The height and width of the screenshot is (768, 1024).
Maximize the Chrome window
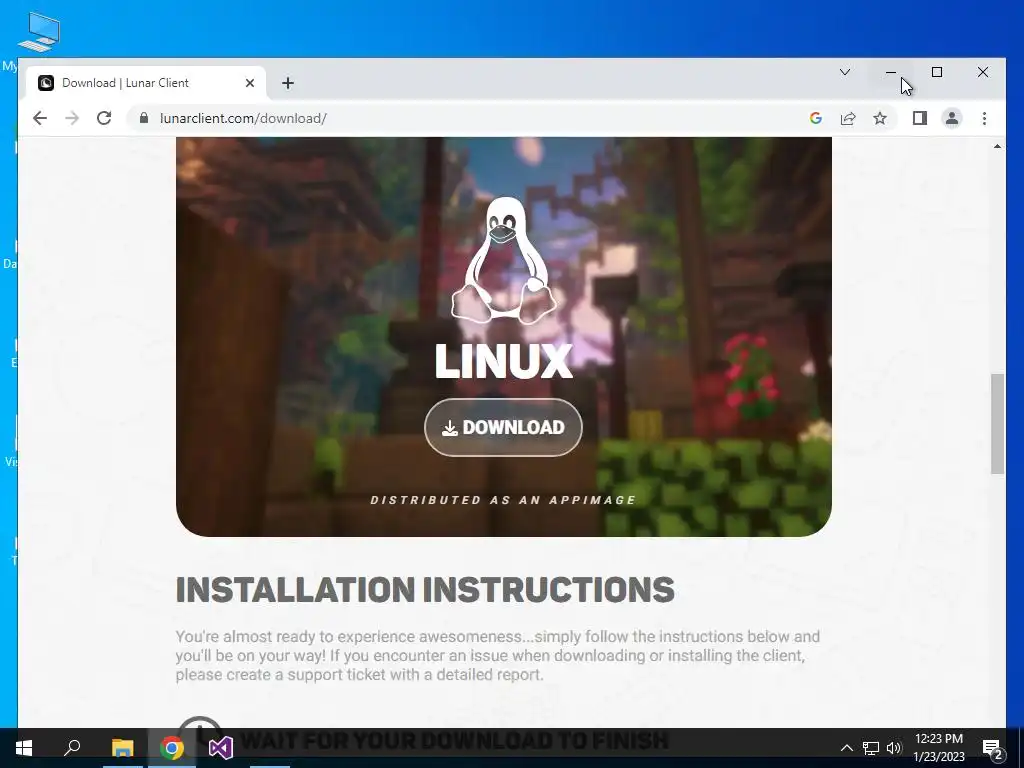[936, 72]
